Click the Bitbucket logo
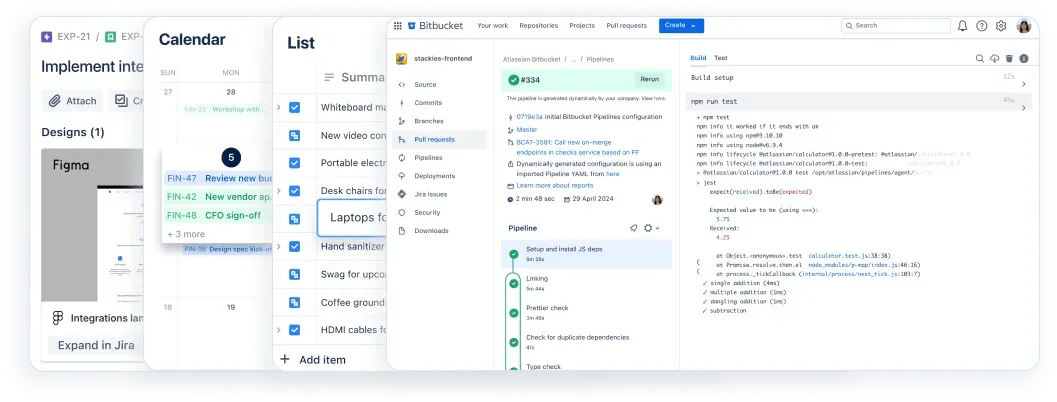Screen dimensions: 1057x402 [435, 26]
